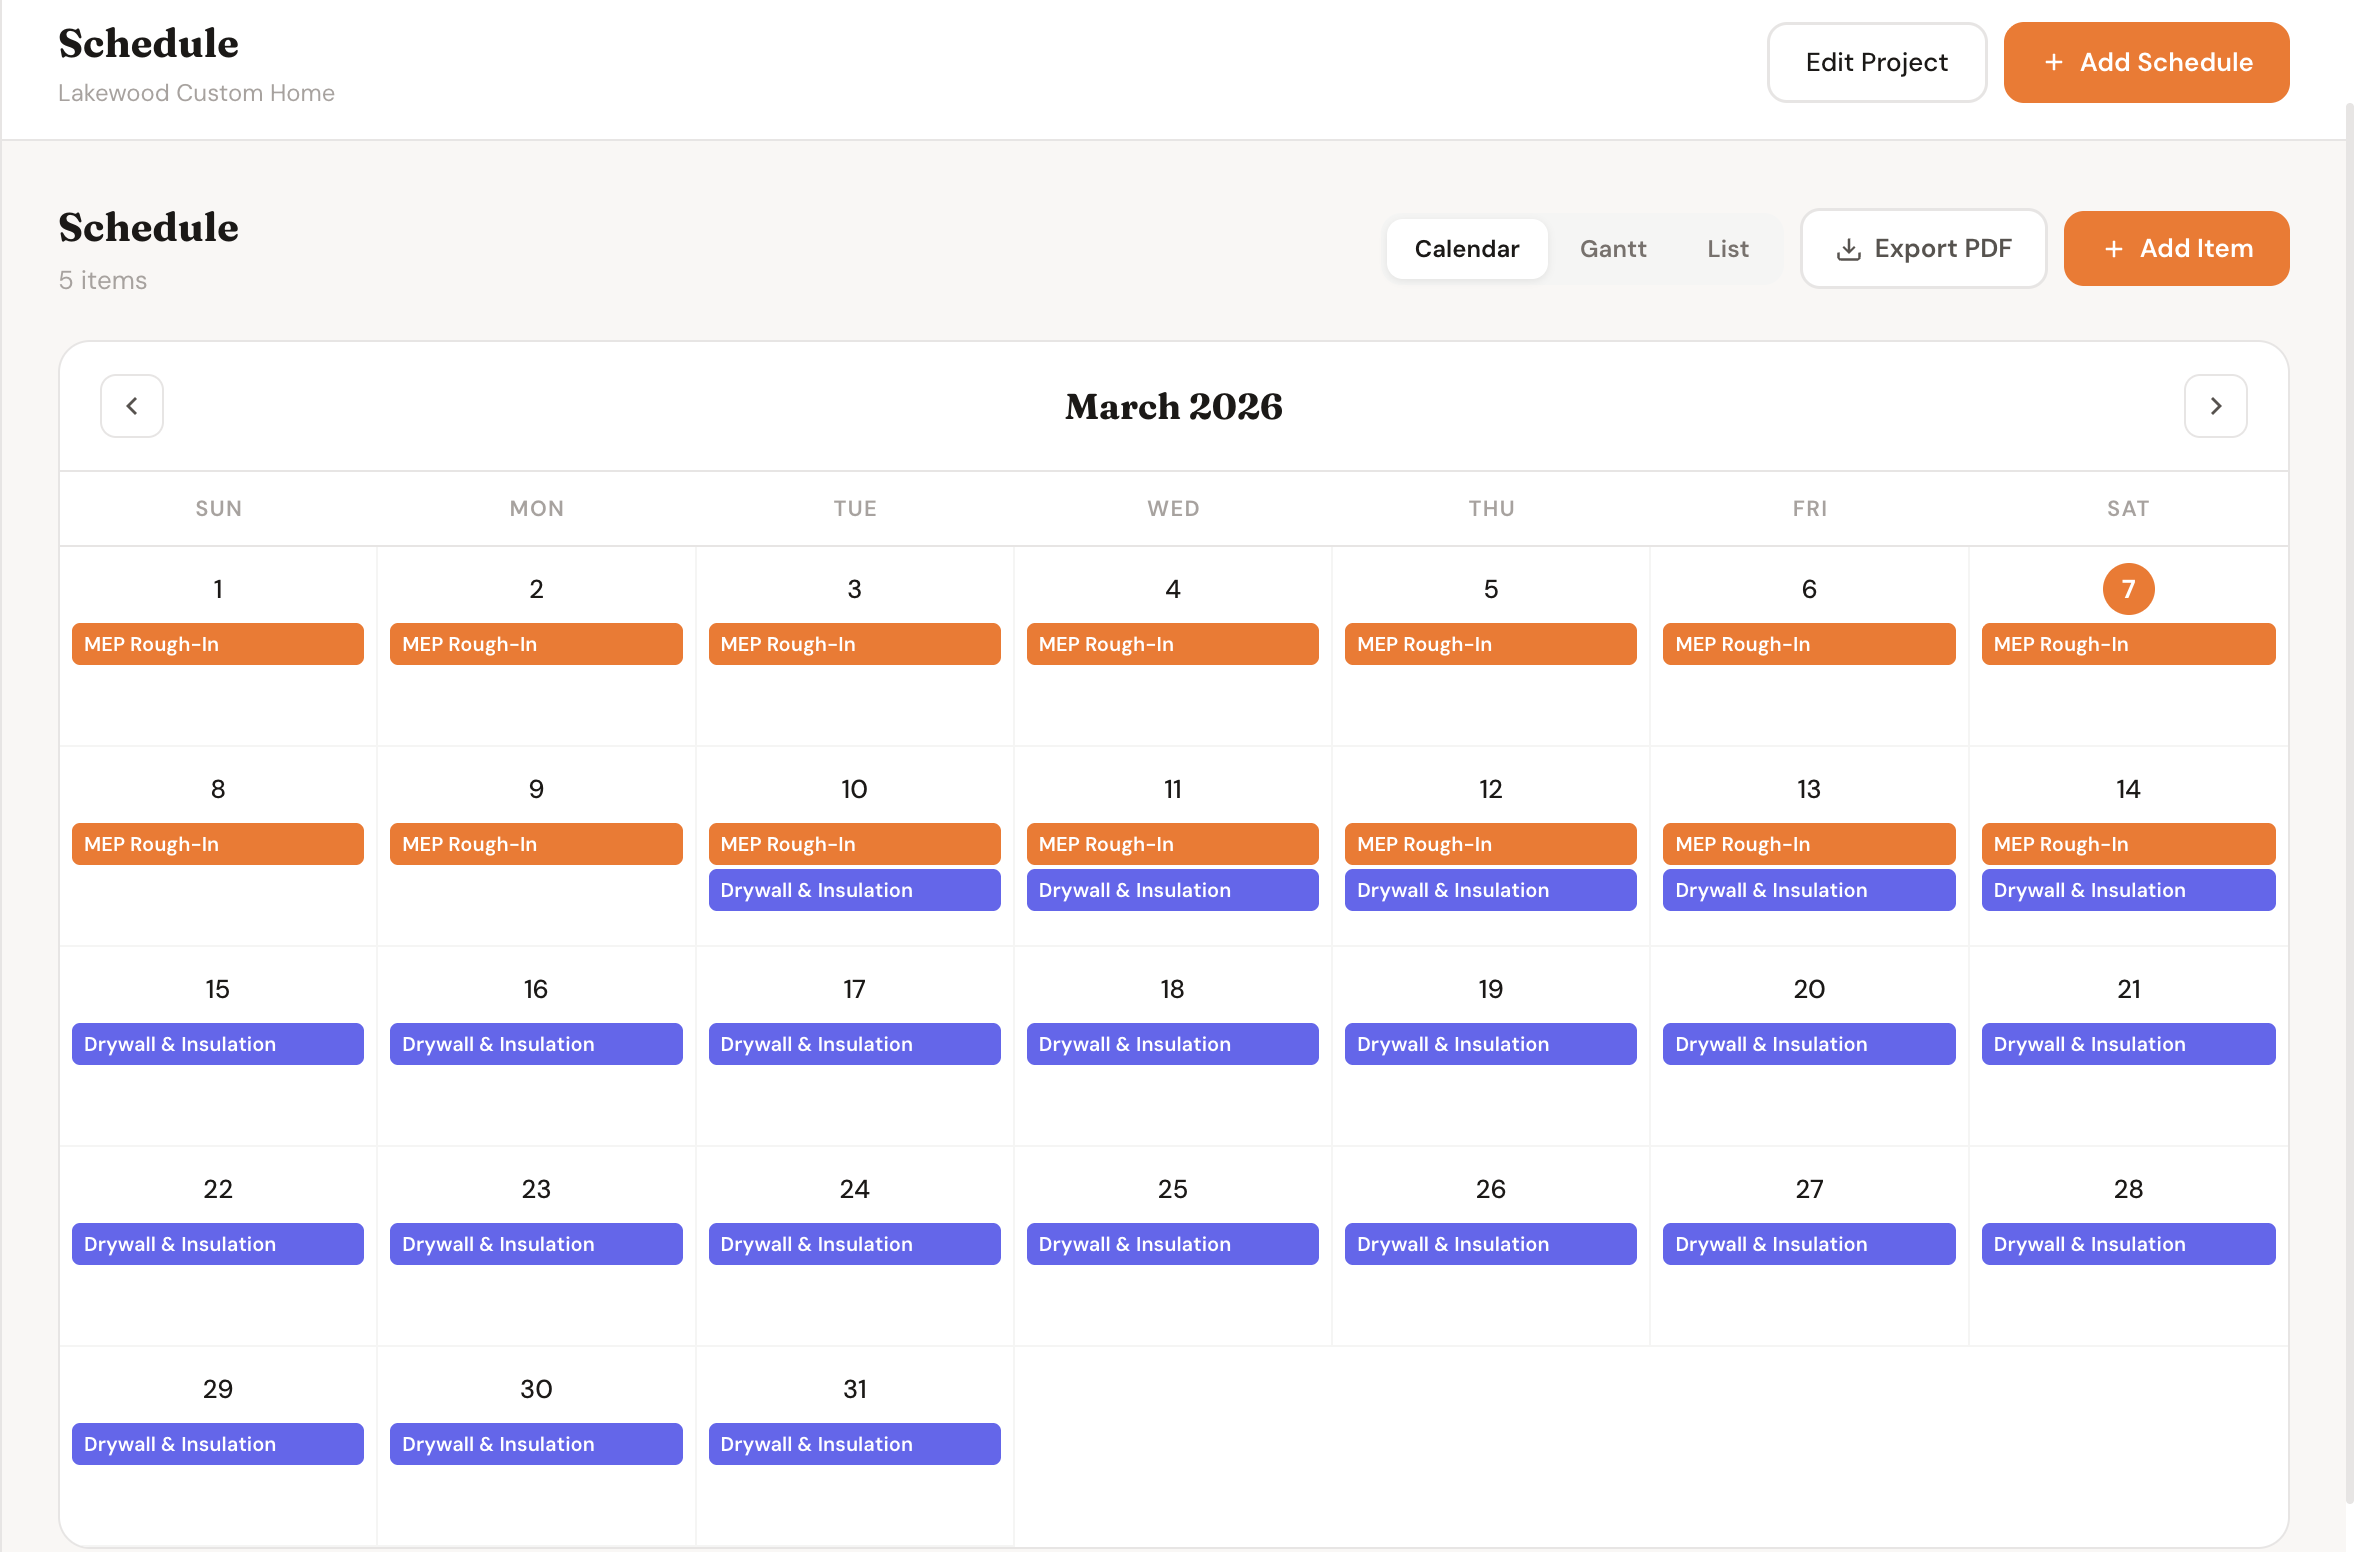Click the plus icon on Add Item

(2114, 248)
